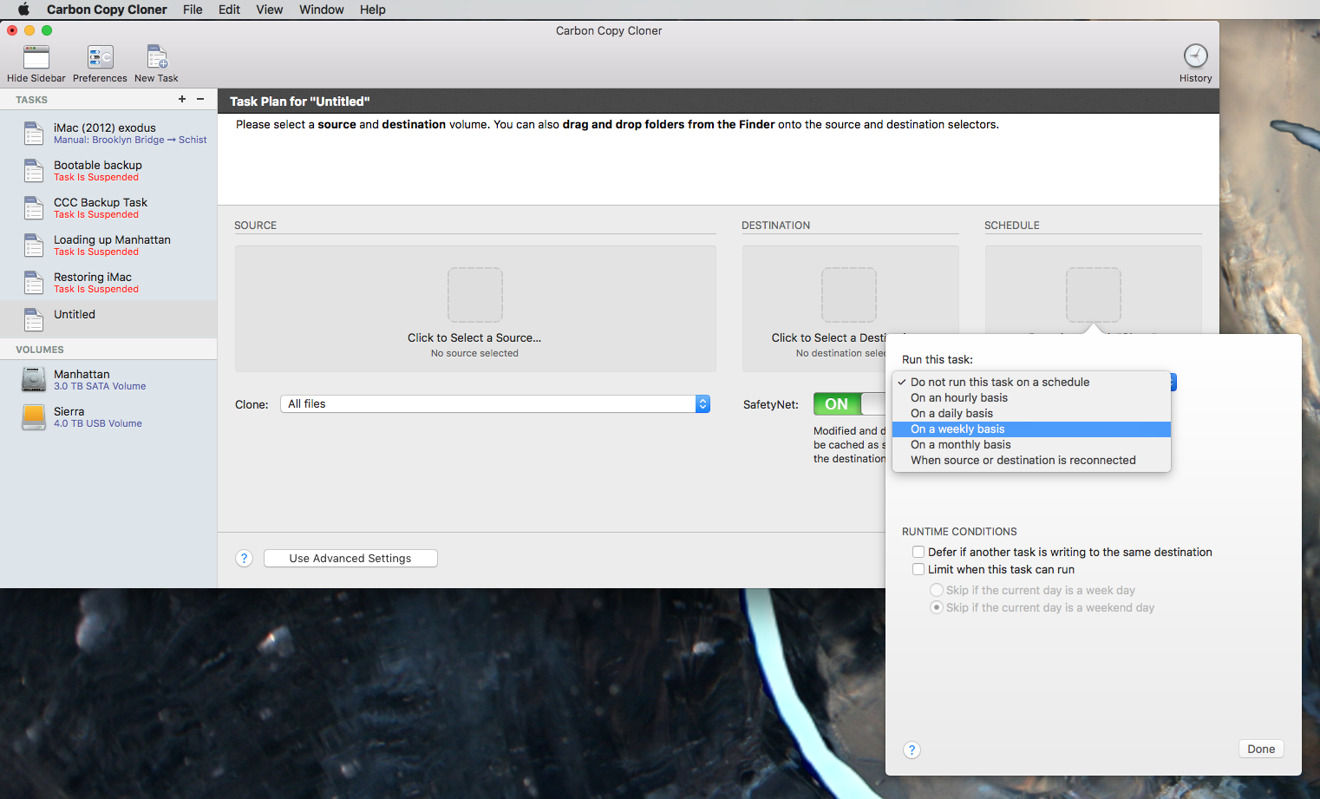Viewport: 1320px width, 799px height.
Task: Click the Task Plan for "Untitled" header
Action: point(300,101)
